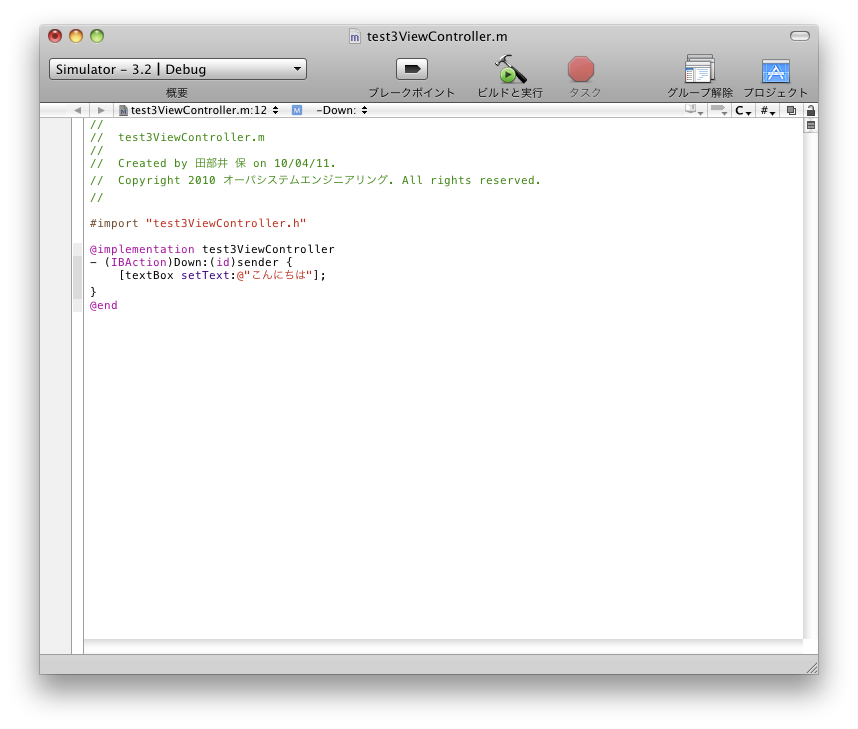Open the bookmarks popup in navigation bar
The image size is (858, 729).
tap(693, 110)
